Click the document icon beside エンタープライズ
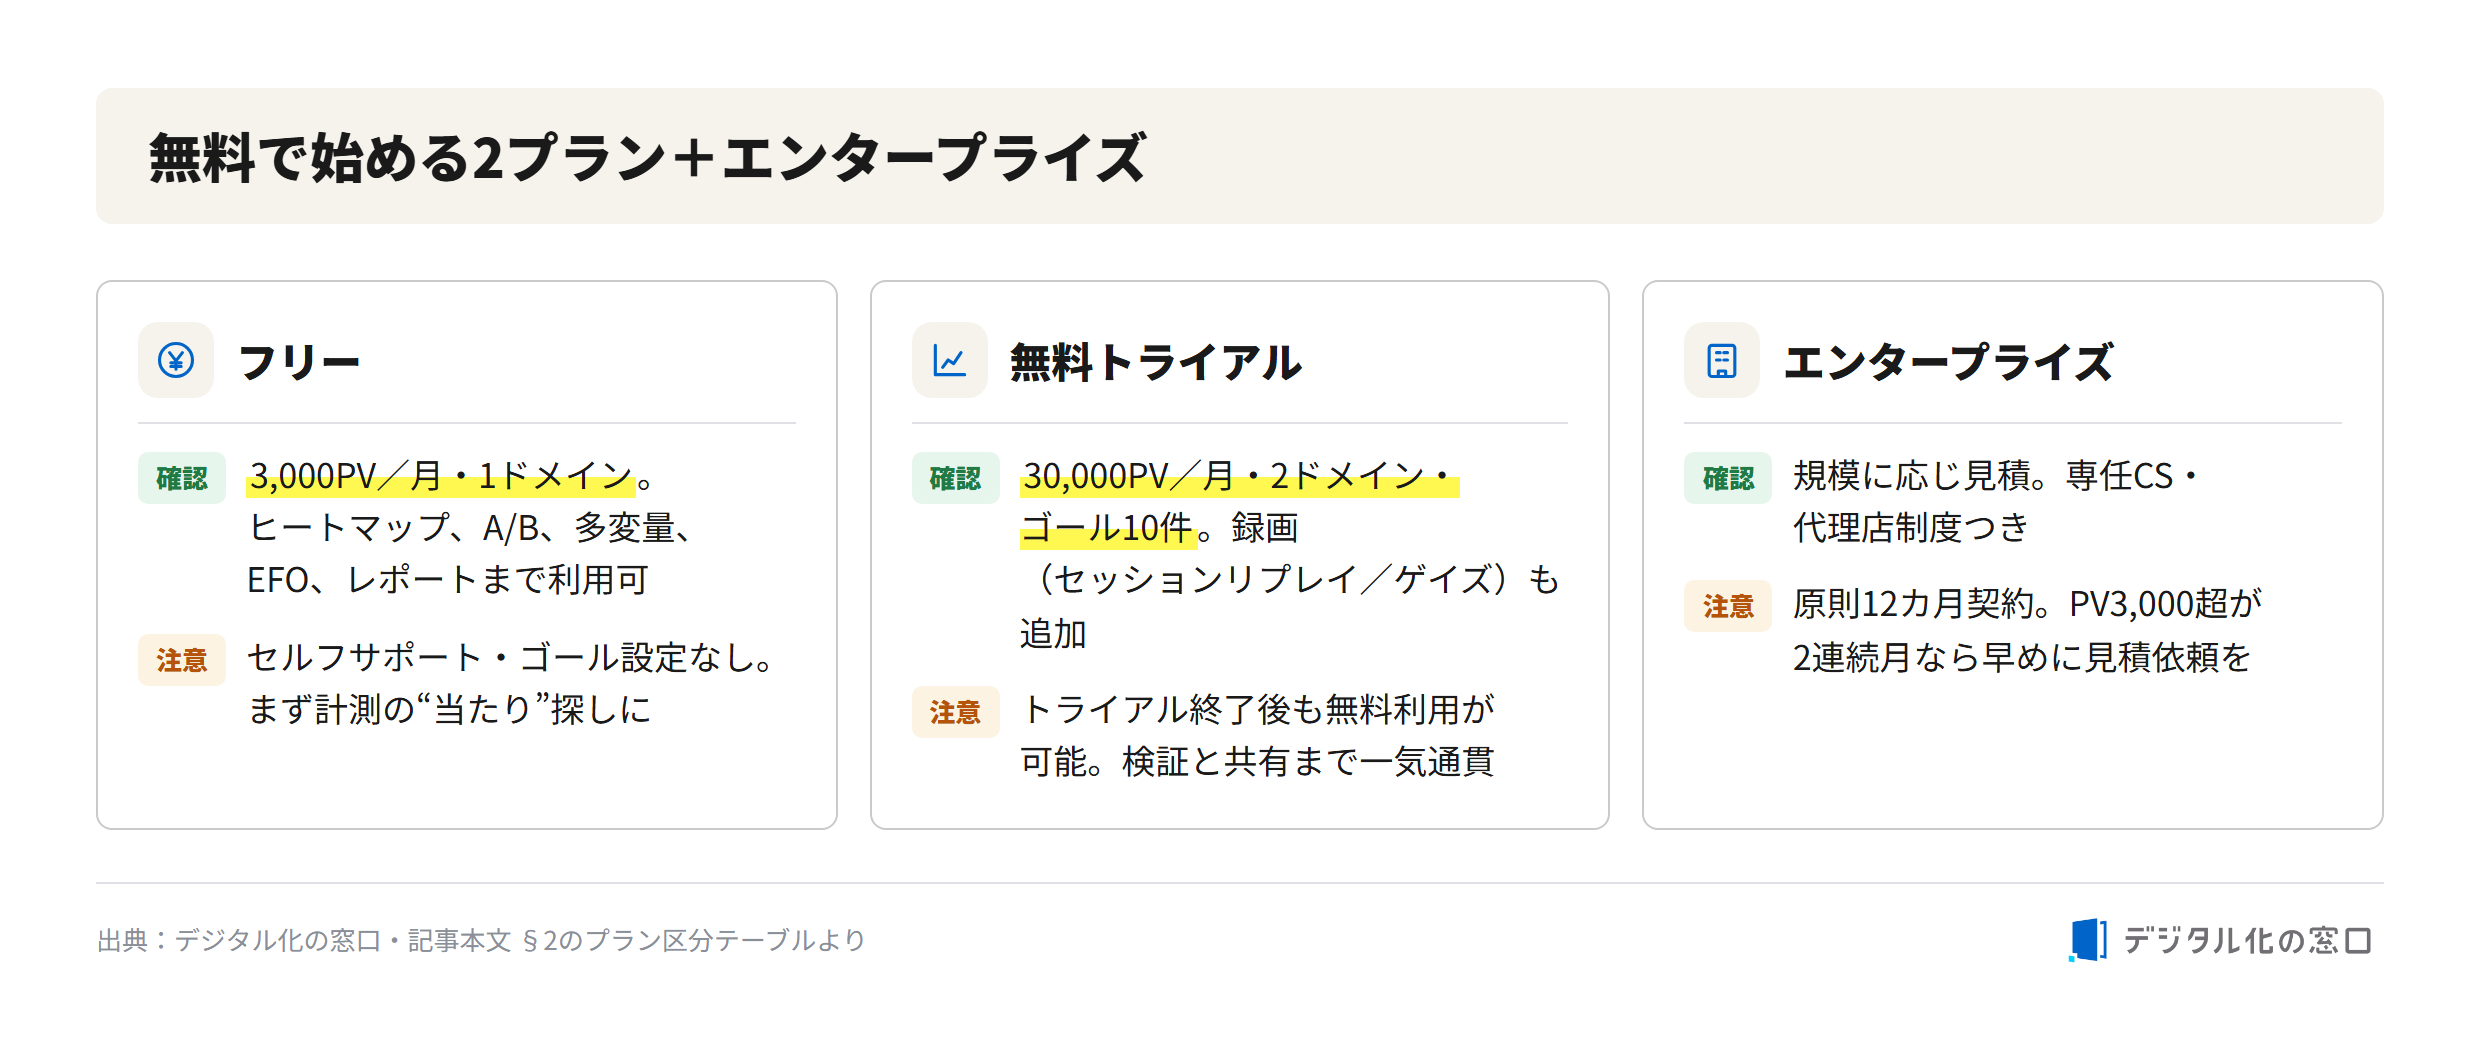 tap(1721, 360)
